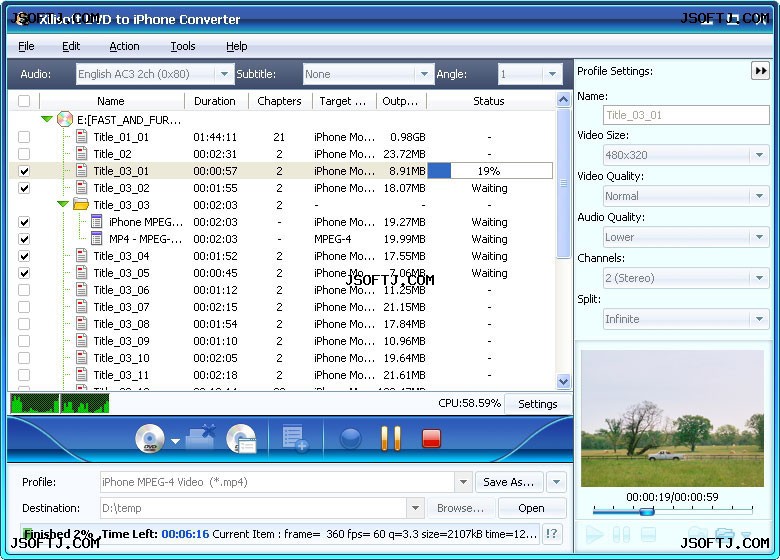Click the Save As... button
The height and width of the screenshot is (560, 780).
509,482
